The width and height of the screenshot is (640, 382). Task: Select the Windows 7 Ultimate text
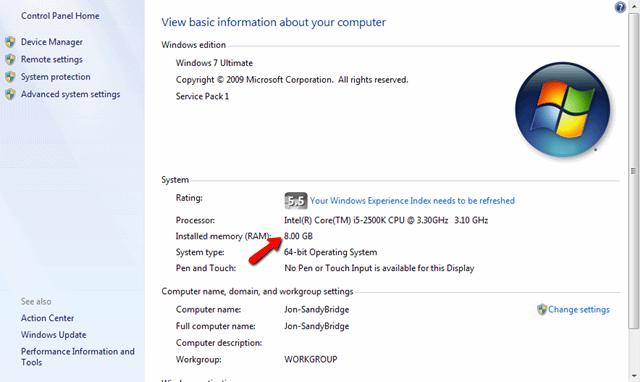[214, 63]
